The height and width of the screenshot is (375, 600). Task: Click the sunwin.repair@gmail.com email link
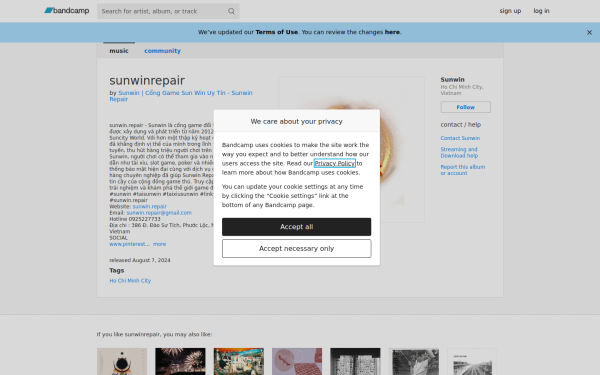159,213
